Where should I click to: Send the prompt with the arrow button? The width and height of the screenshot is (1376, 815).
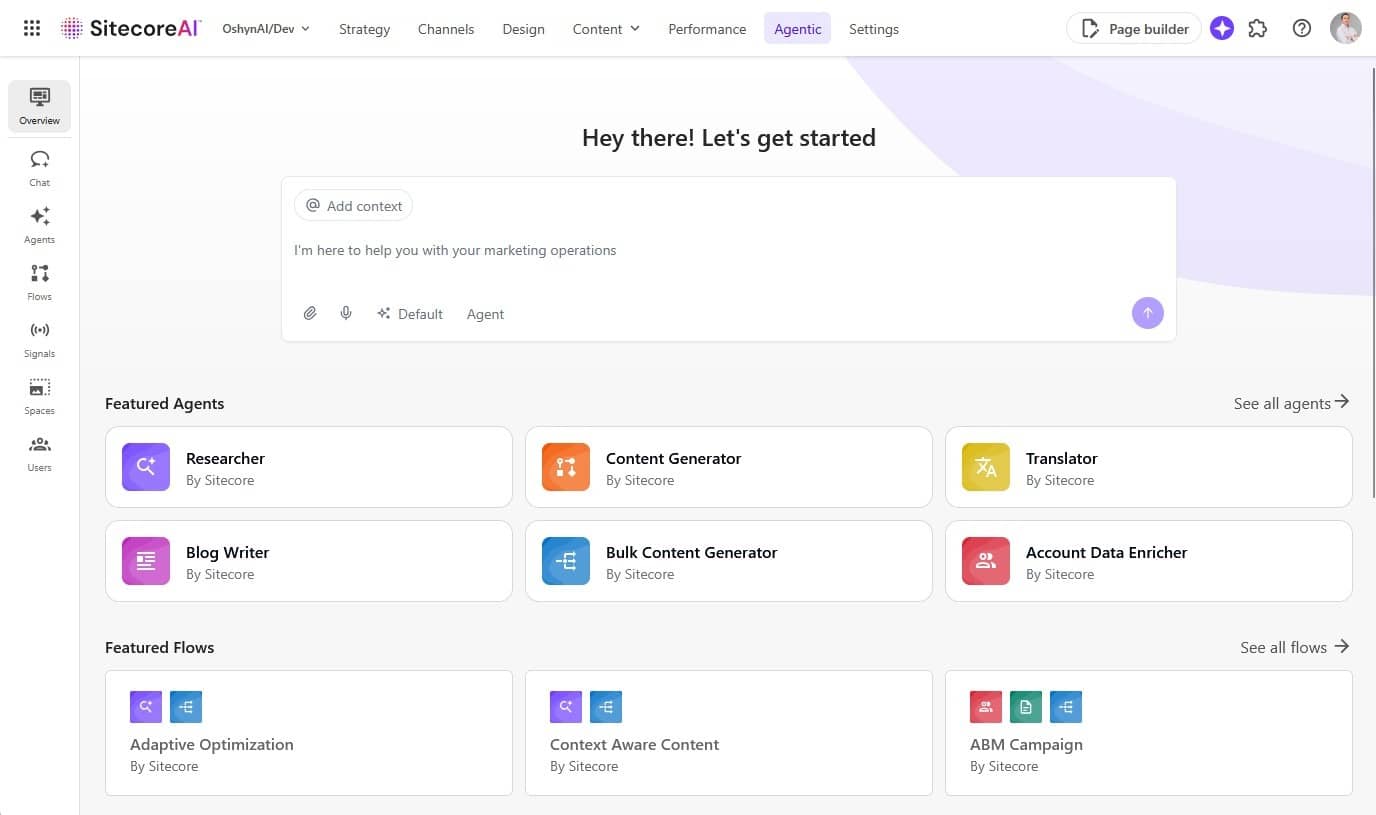pyautogui.click(x=1147, y=313)
